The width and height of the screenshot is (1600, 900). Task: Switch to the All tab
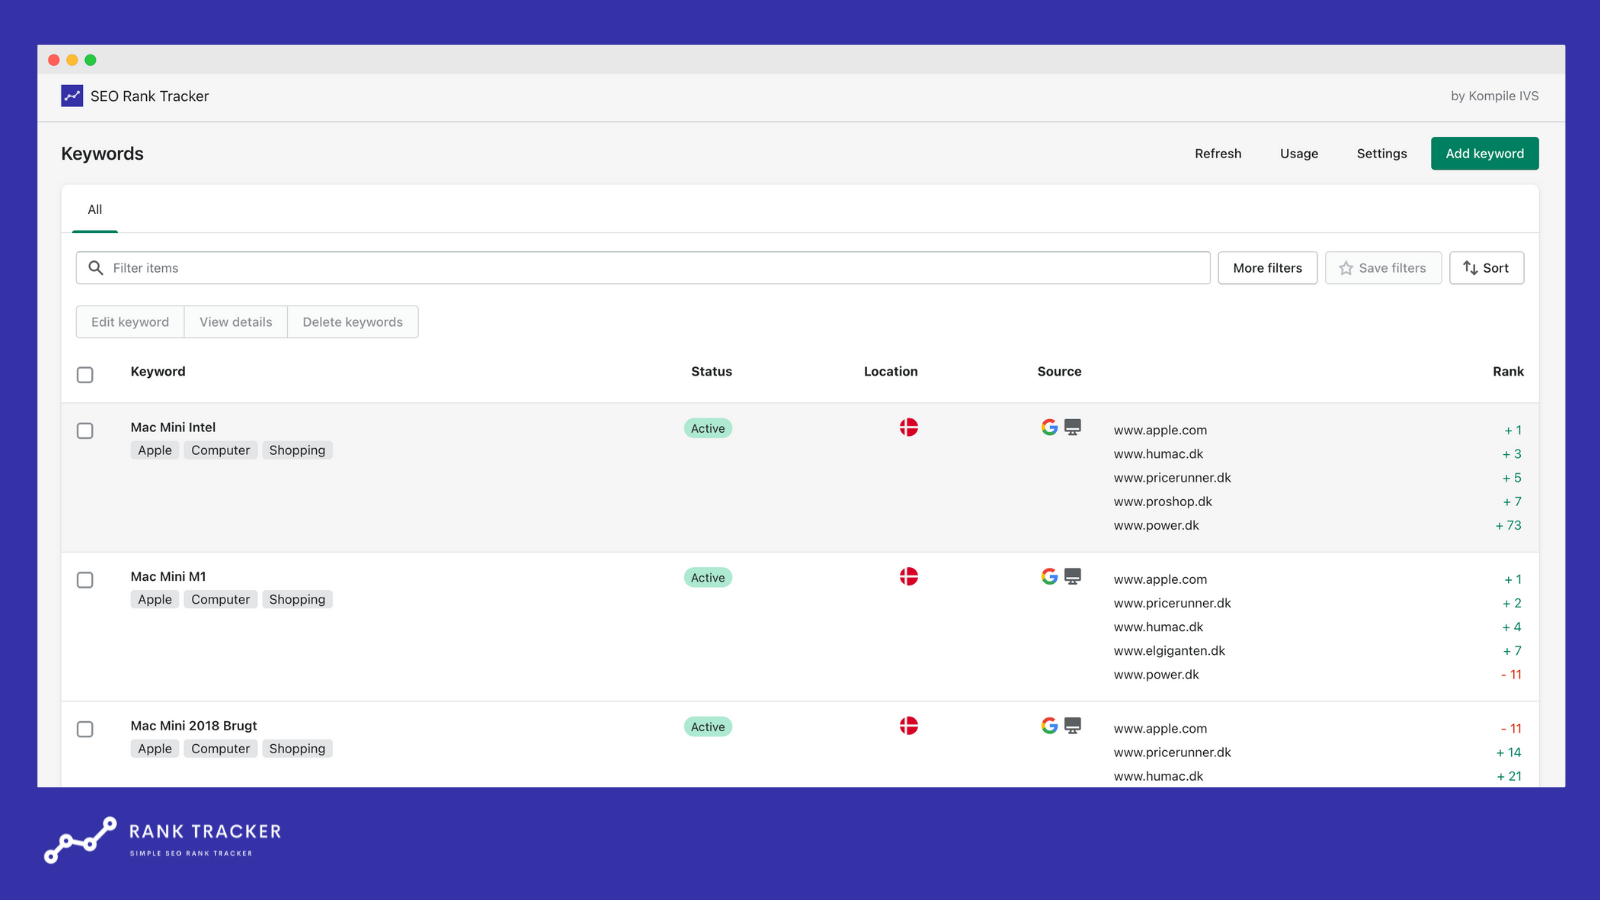pos(95,210)
